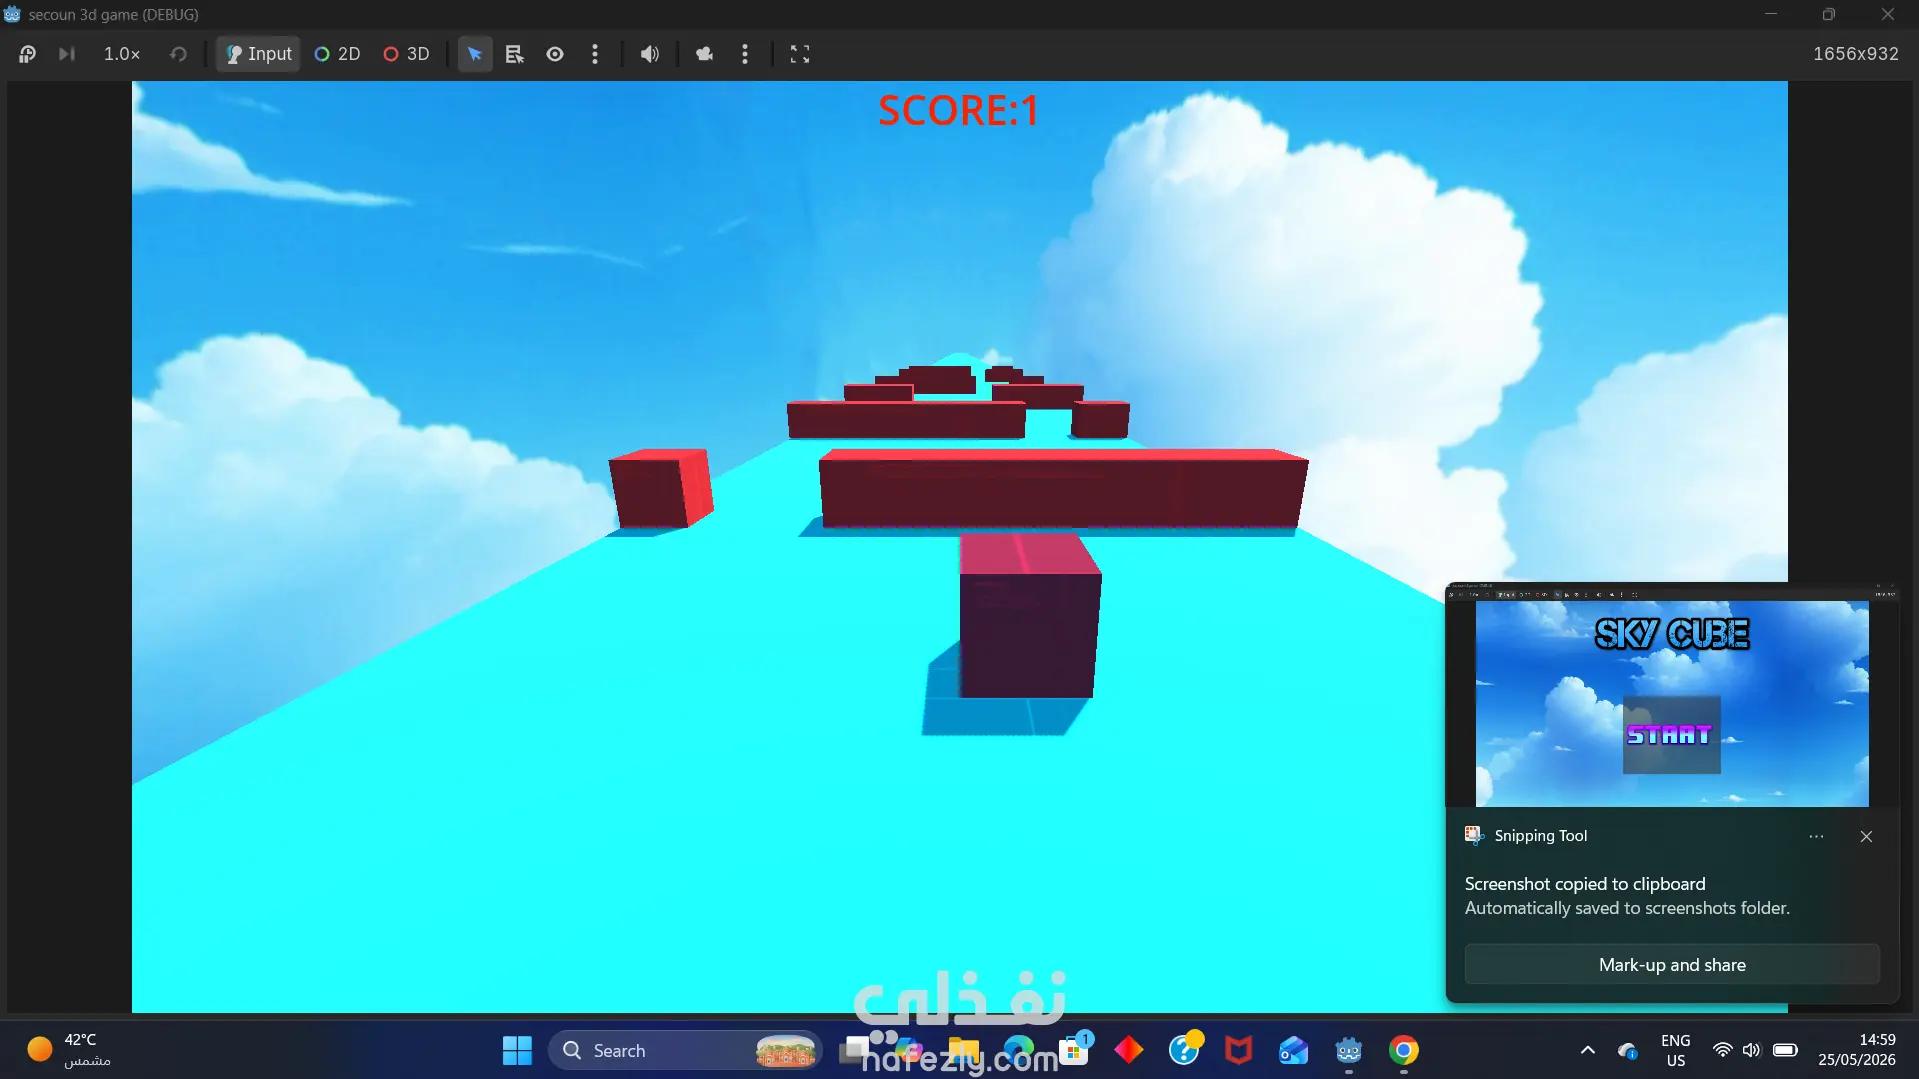This screenshot has width=1919, height=1079.
Task: Advance one frame with the next-frame icon
Action: 67,54
